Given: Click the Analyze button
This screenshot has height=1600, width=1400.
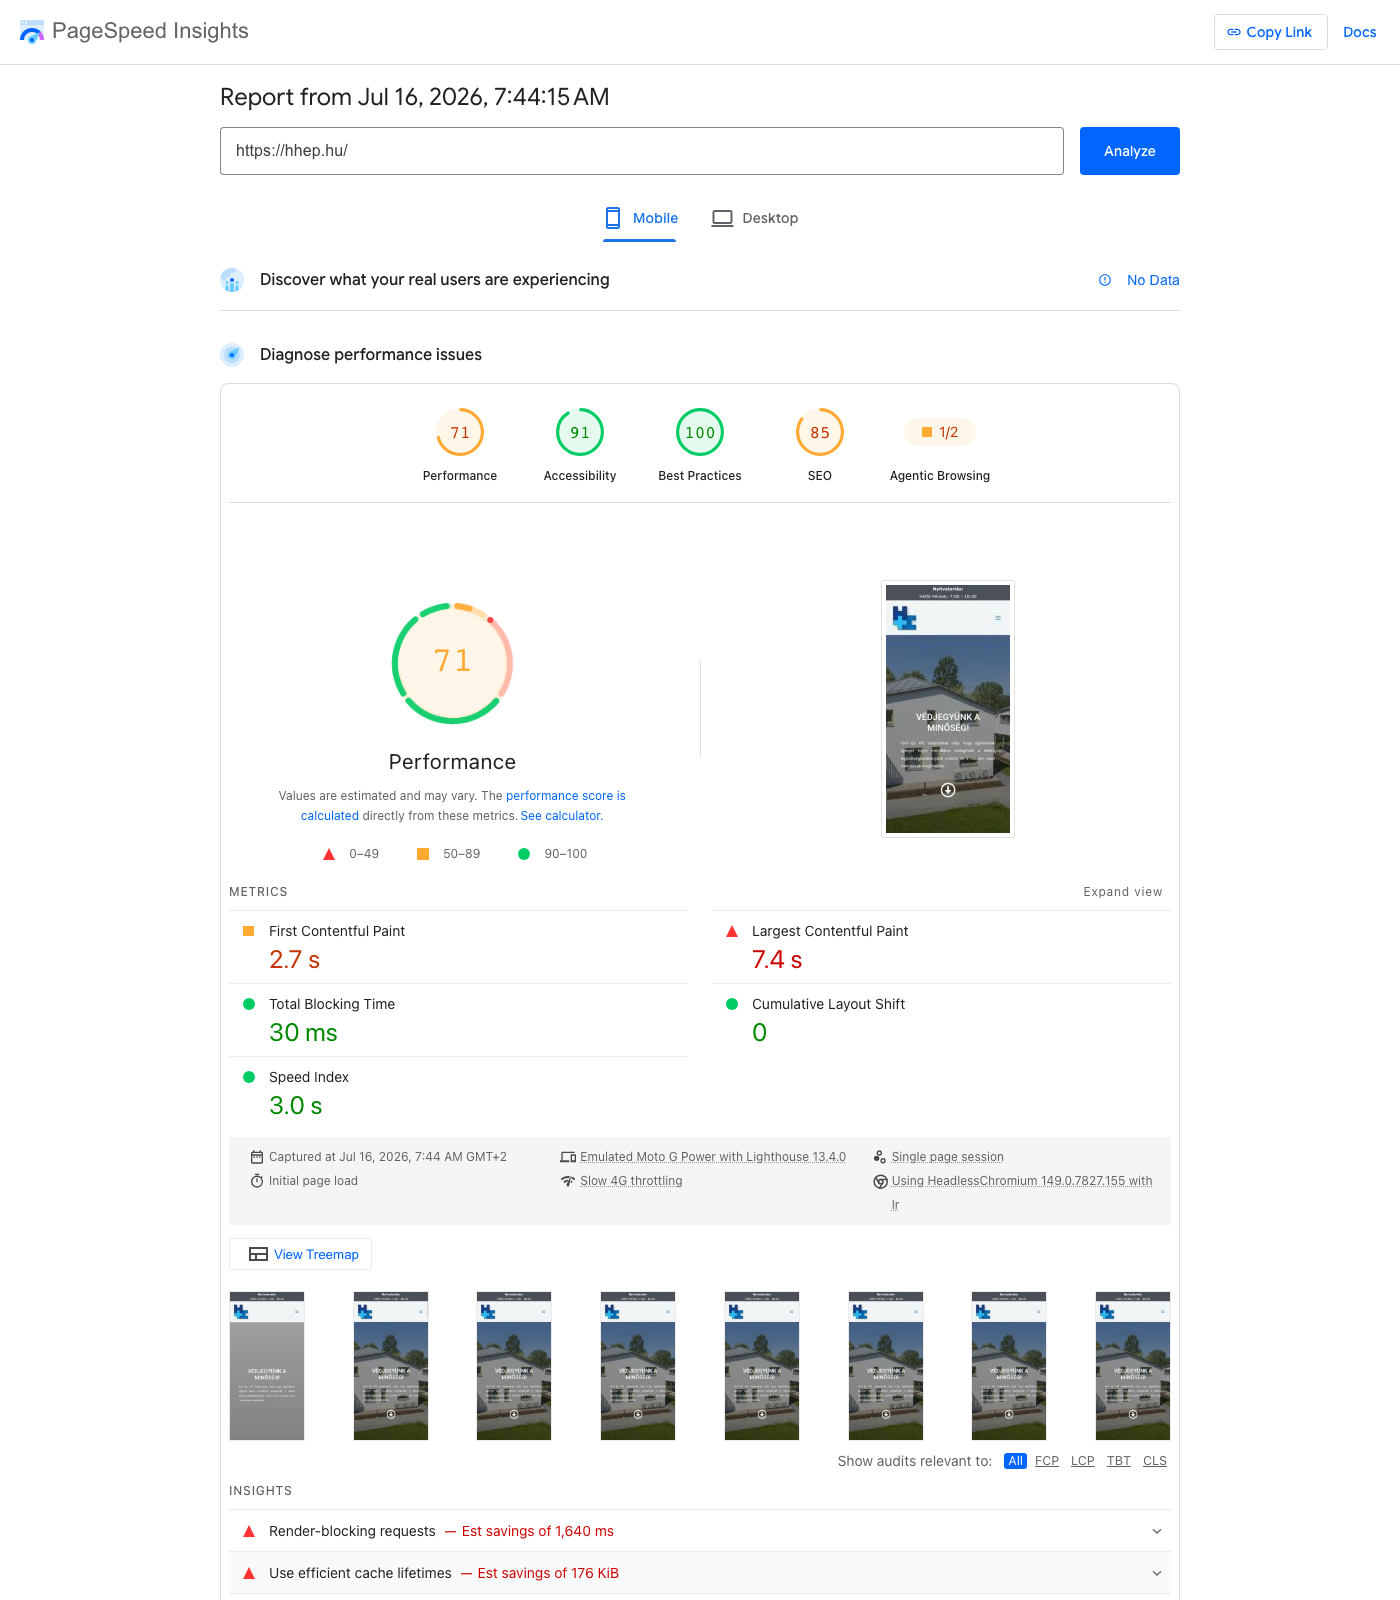Looking at the screenshot, I should [1130, 151].
